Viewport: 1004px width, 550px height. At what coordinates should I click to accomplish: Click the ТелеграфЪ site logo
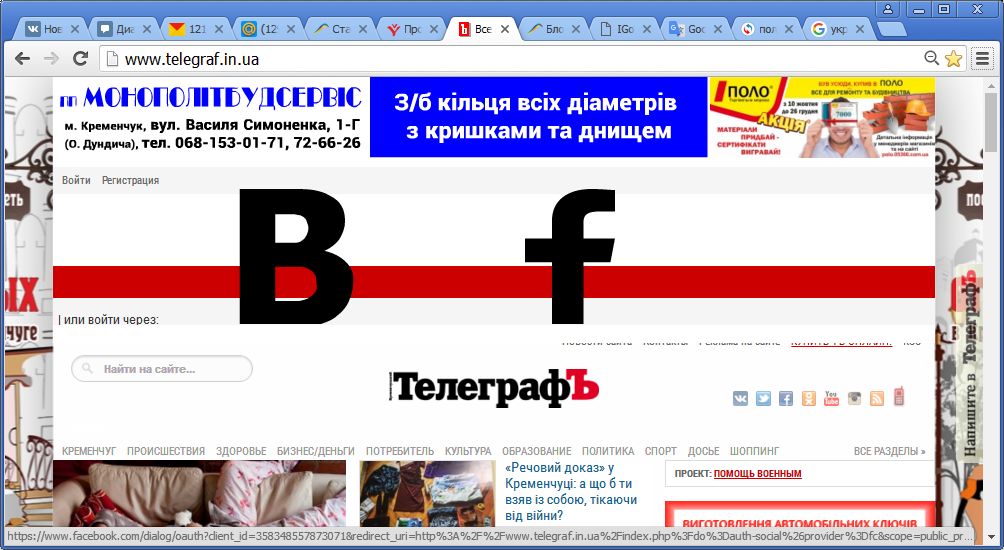pos(494,388)
